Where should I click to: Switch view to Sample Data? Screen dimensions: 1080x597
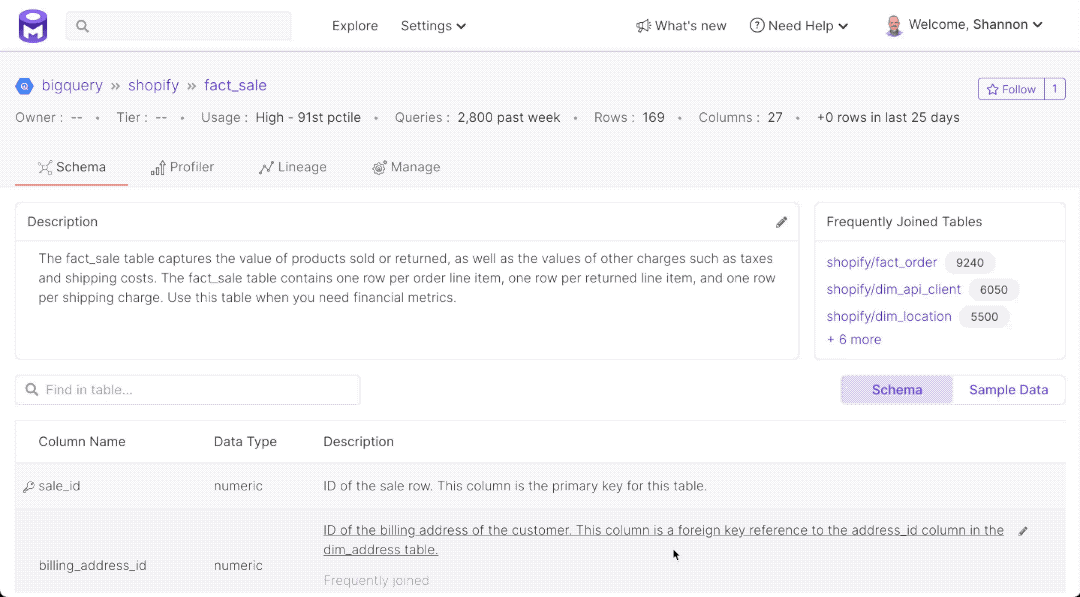pos(1008,390)
